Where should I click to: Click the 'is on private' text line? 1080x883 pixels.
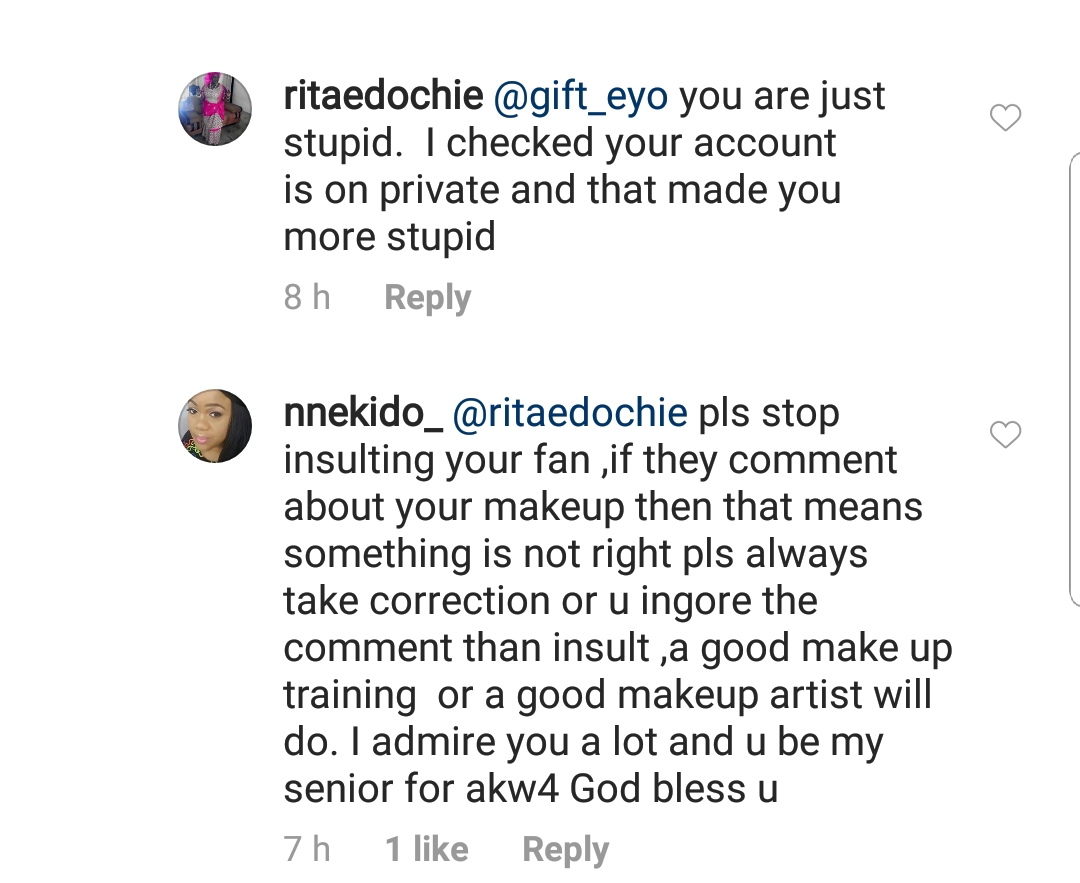562,190
